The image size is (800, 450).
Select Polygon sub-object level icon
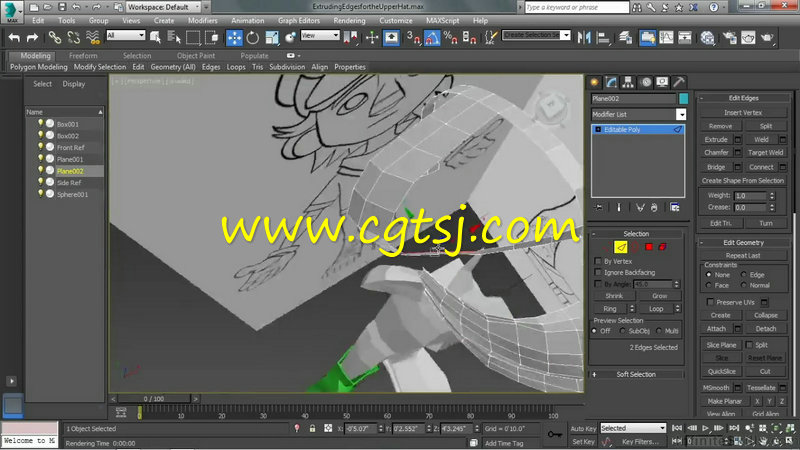pyautogui.click(x=648, y=247)
